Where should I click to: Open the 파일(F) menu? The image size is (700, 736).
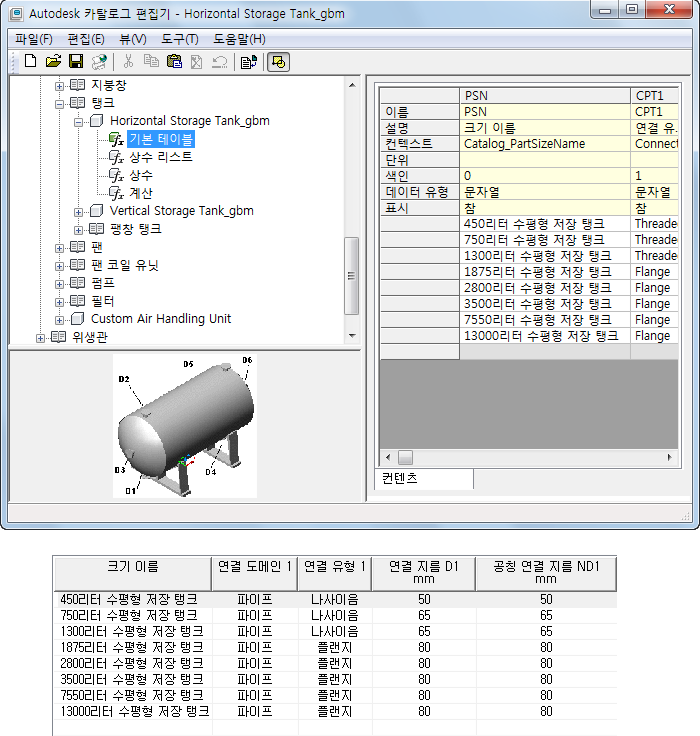pos(34,39)
